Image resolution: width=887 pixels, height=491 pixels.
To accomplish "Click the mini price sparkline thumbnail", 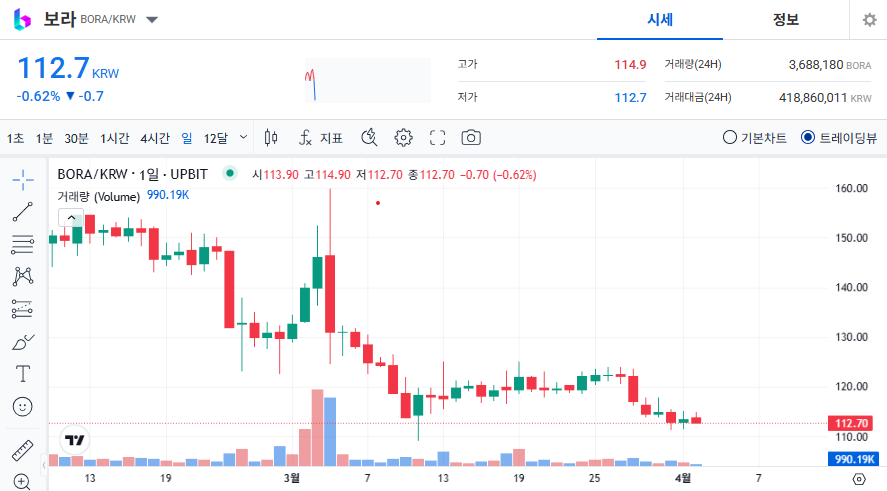I will (368, 80).
